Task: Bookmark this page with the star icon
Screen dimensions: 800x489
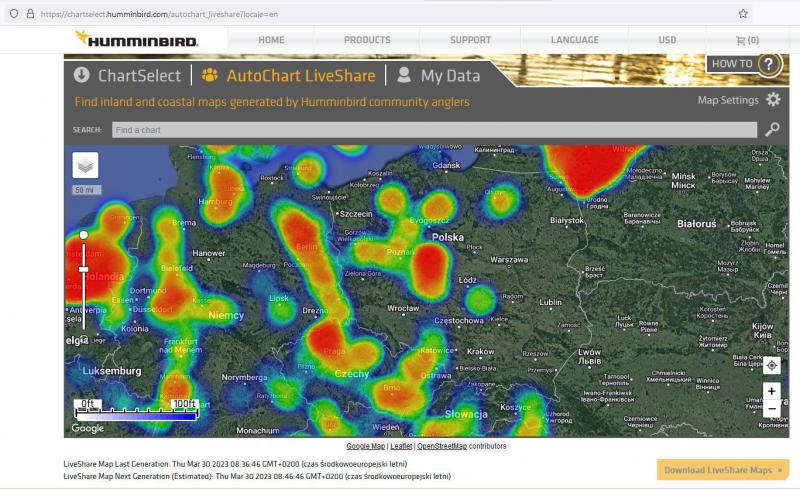Action: [x=743, y=14]
